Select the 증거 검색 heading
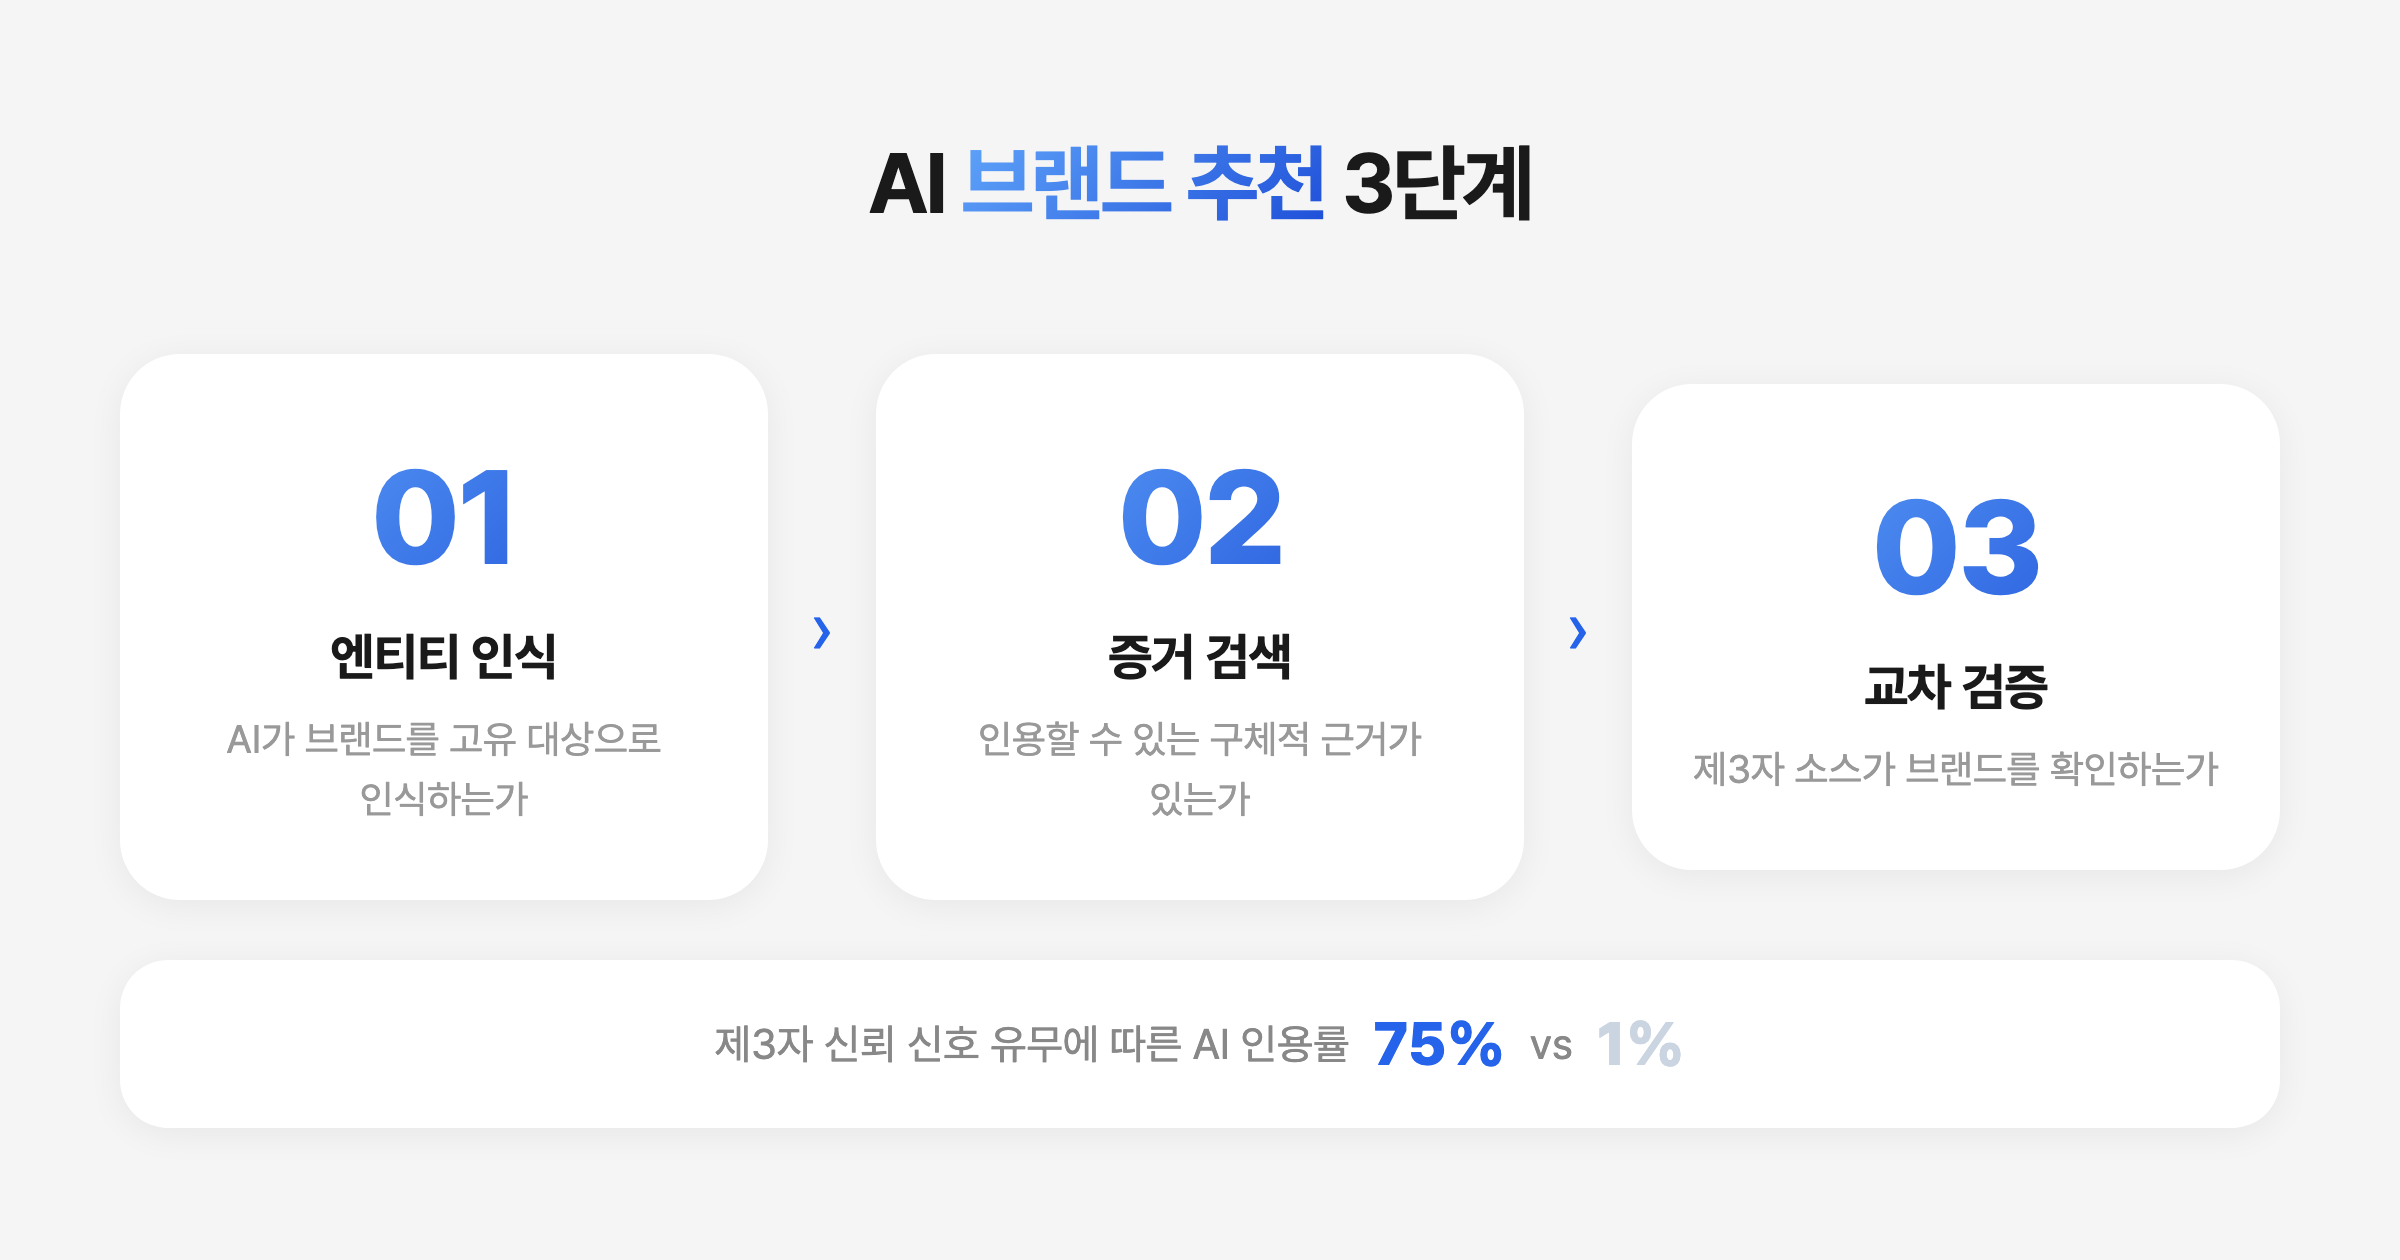 pos(1200,657)
